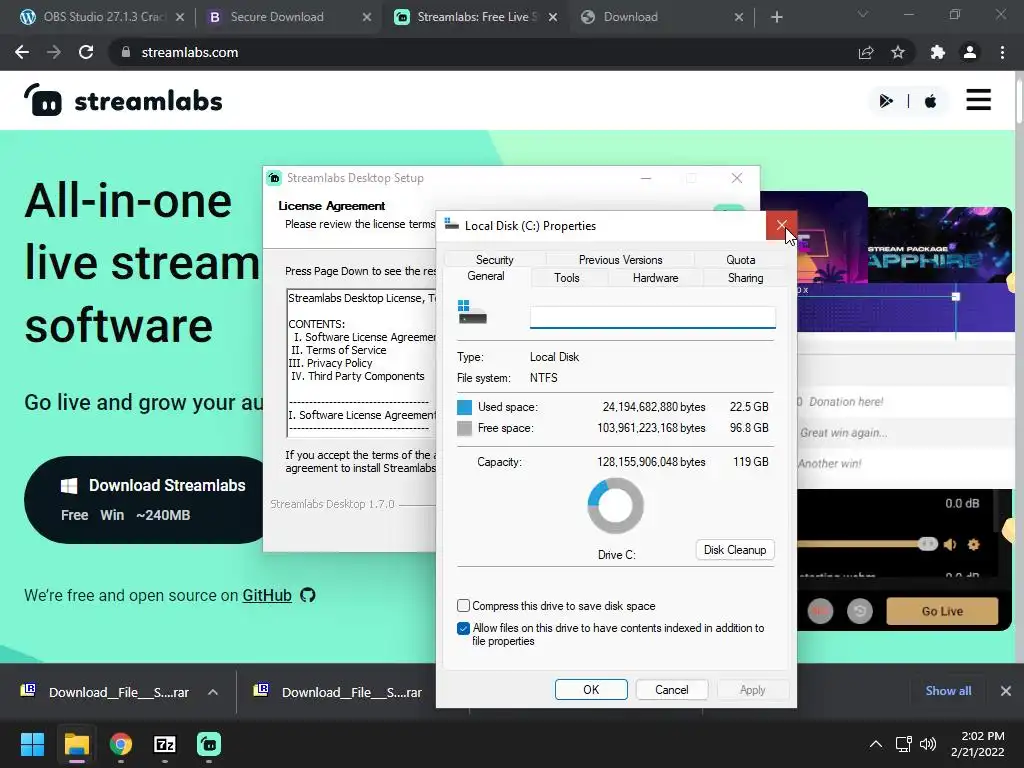Open the browser extensions puzzle icon

938,52
